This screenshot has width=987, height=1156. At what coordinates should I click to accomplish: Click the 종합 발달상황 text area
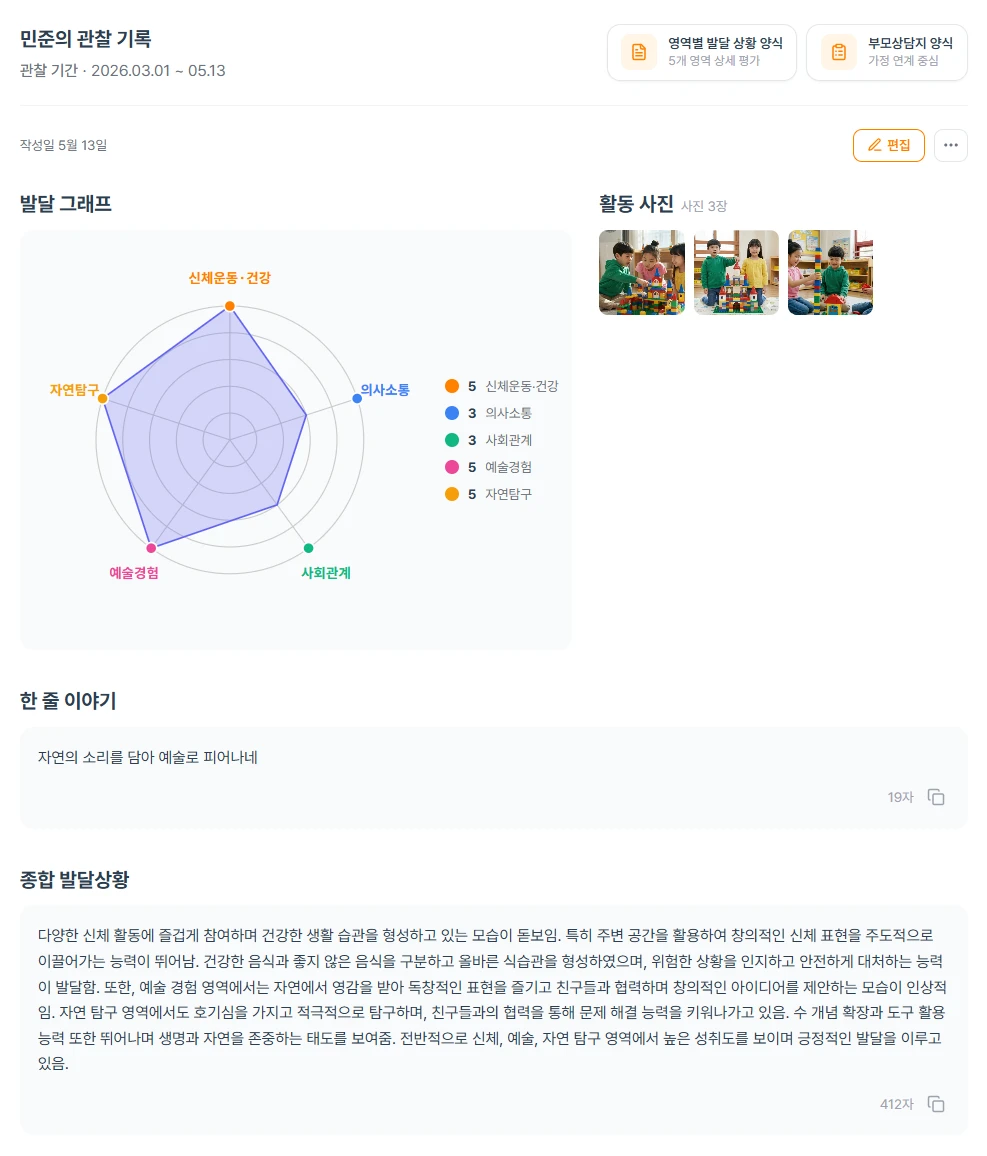[x=493, y=1020]
